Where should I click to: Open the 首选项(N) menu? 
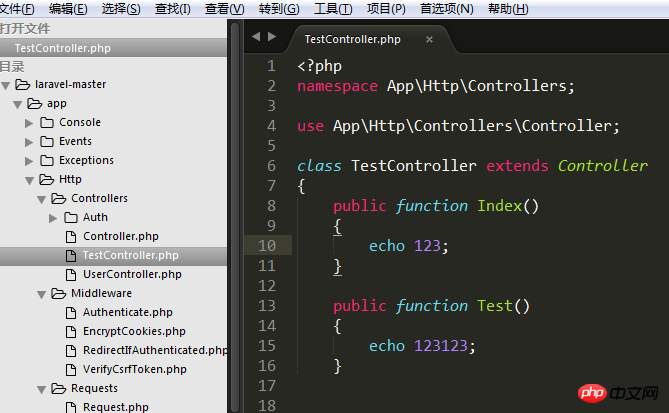tap(447, 9)
